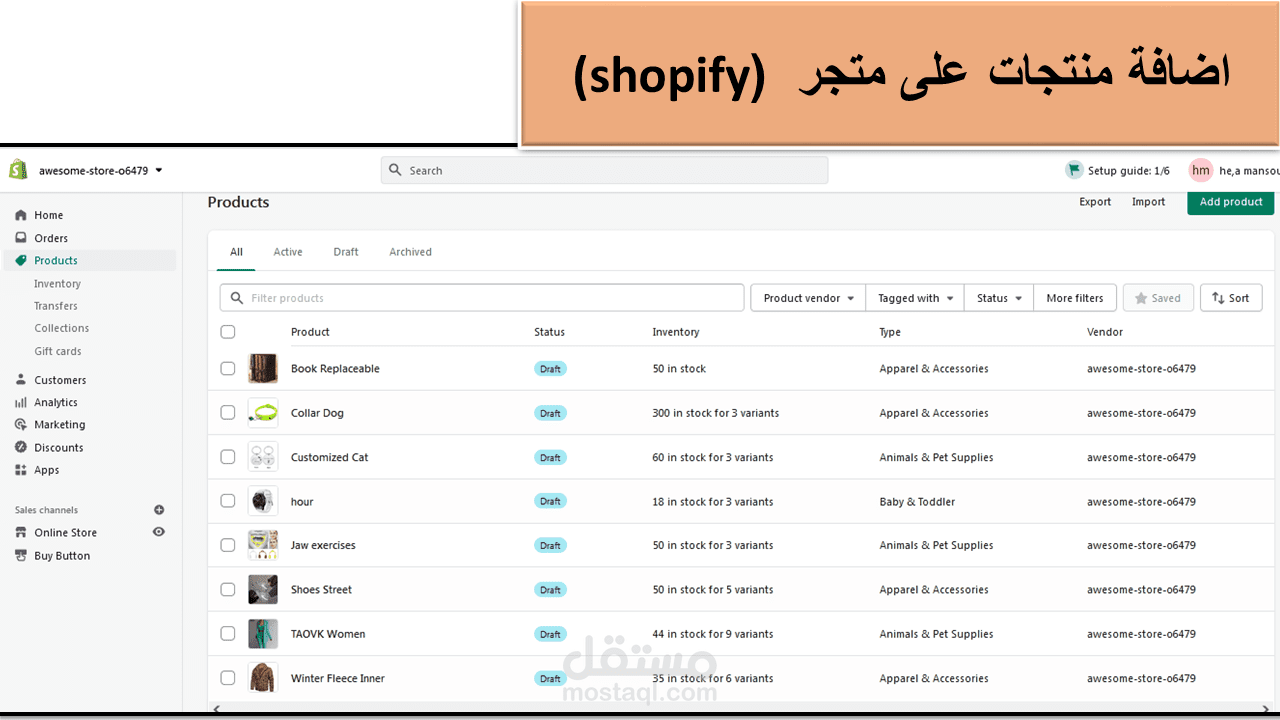Click the Add product button
Image resolution: width=1280 pixels, height=720 pixels.
tap(1231, 202)
